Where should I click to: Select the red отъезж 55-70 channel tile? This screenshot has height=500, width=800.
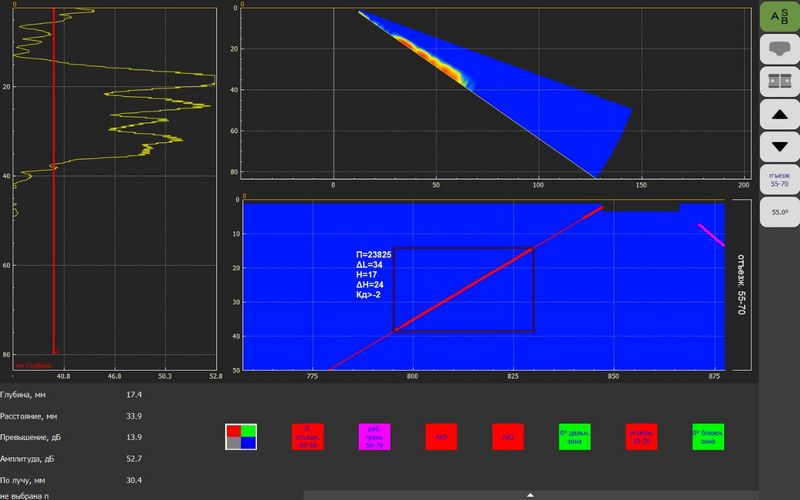click(x=641, y=437)
